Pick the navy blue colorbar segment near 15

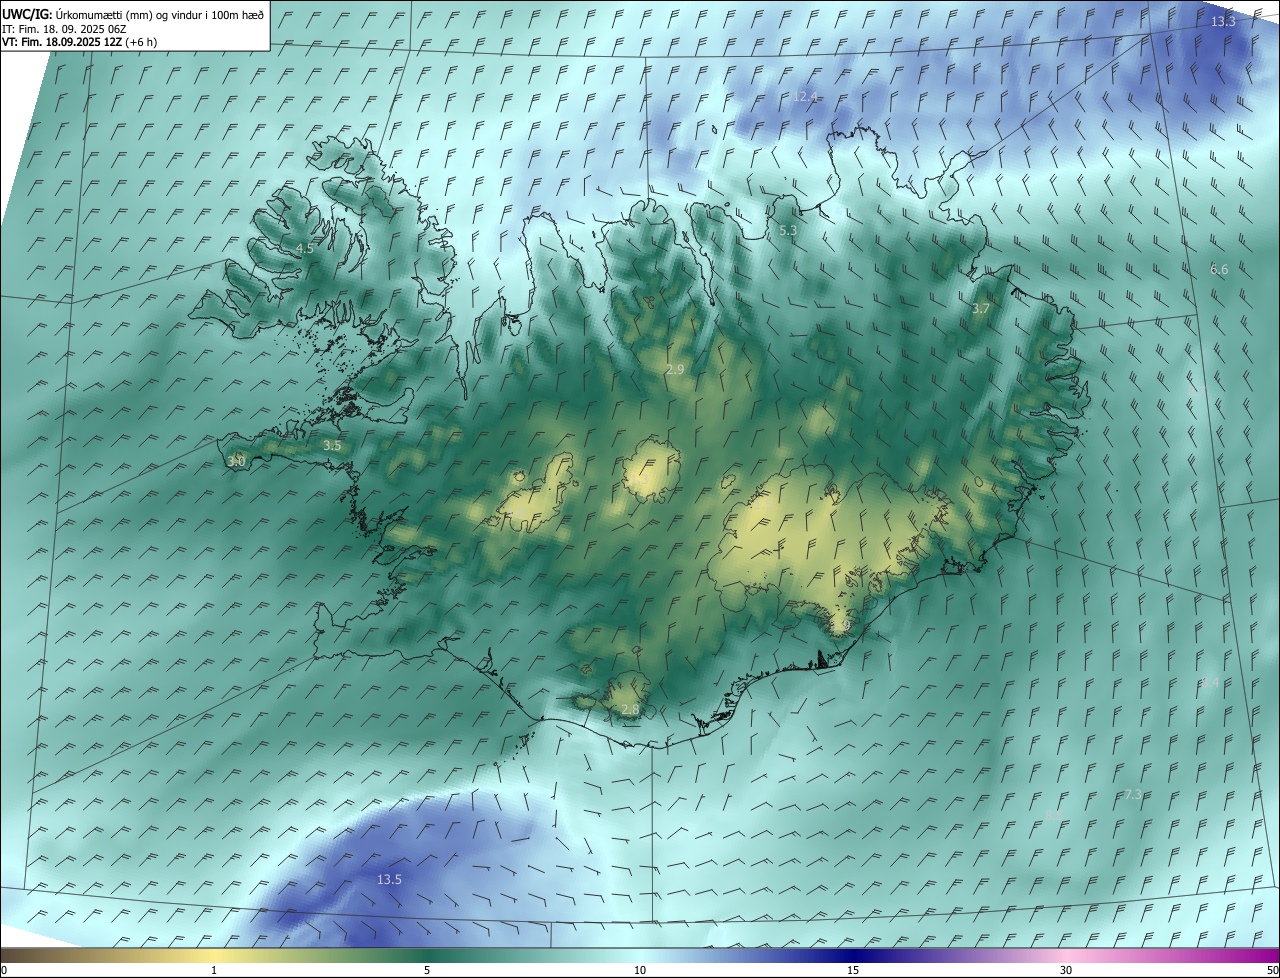pyautogui.click(x=853, y=956)
